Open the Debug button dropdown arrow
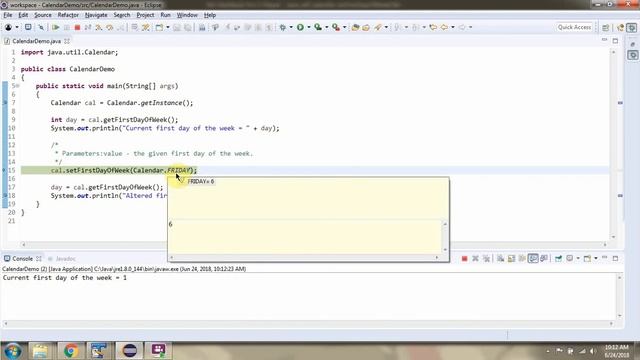Screen dimensions: 640x360 click(291, 27)
